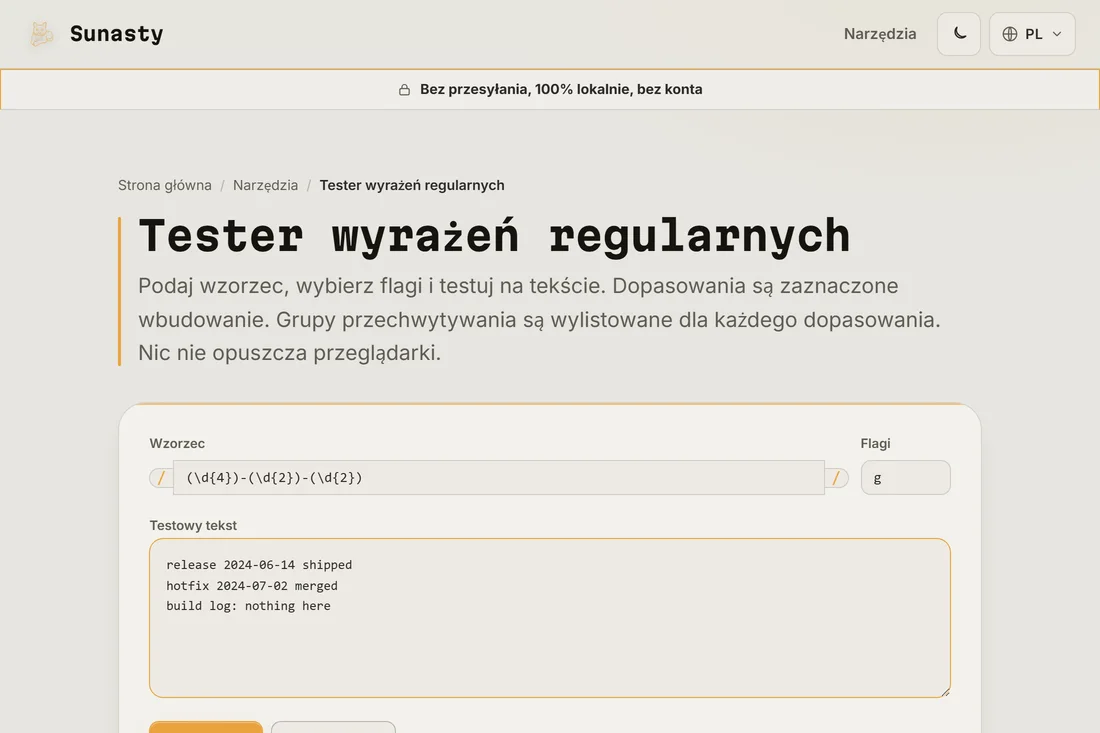The width and height of the screenshot is (1100, 733).
Task: Focus the Flagi flags input field
Action: [x=905, y=478]
